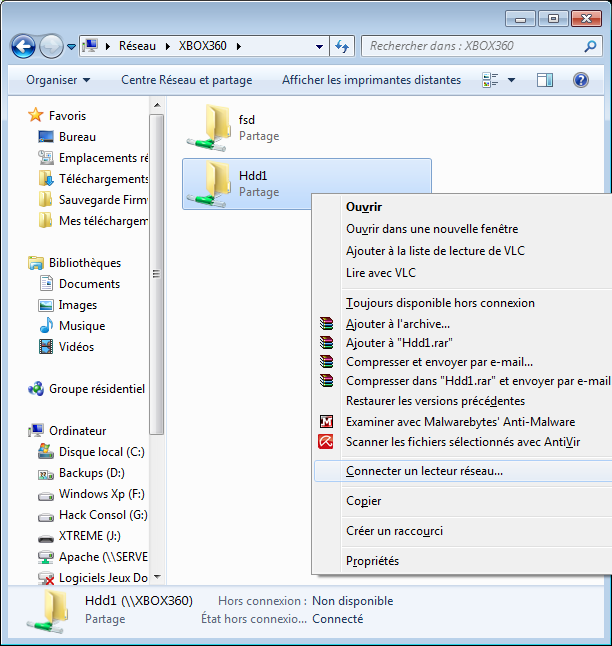Screen dimensions: 612x646
Task: Click the Hdd1 folder icon in details pane
Action: 49,611
